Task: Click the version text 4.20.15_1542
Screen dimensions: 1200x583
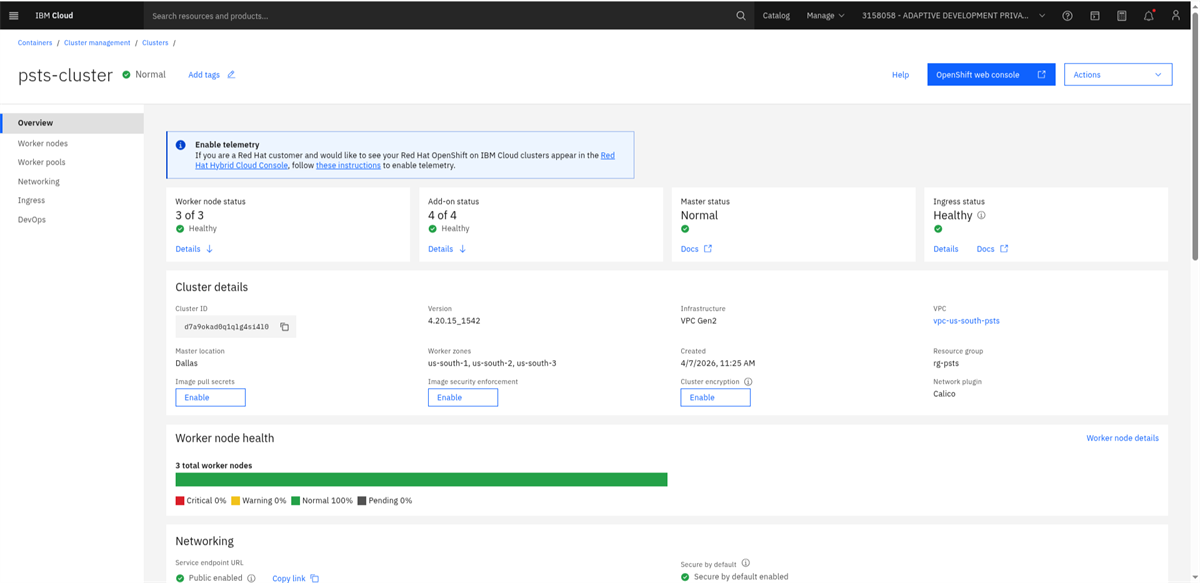Action: (454, 321)
